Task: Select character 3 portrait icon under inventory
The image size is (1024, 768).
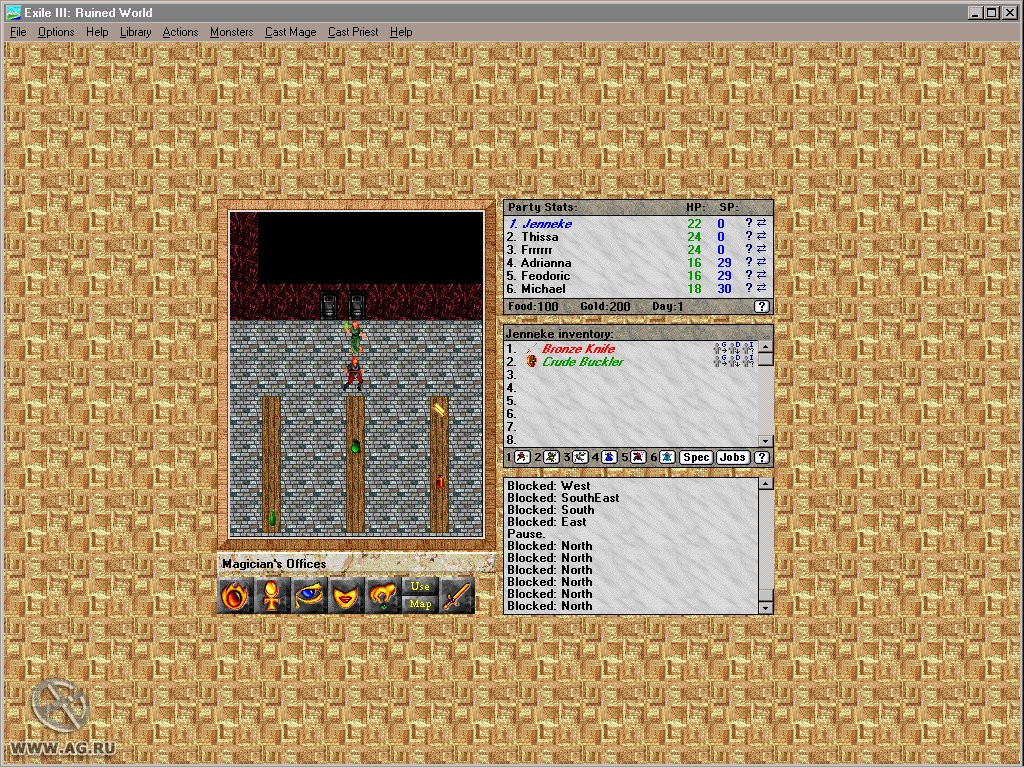Action: point(580,457)
